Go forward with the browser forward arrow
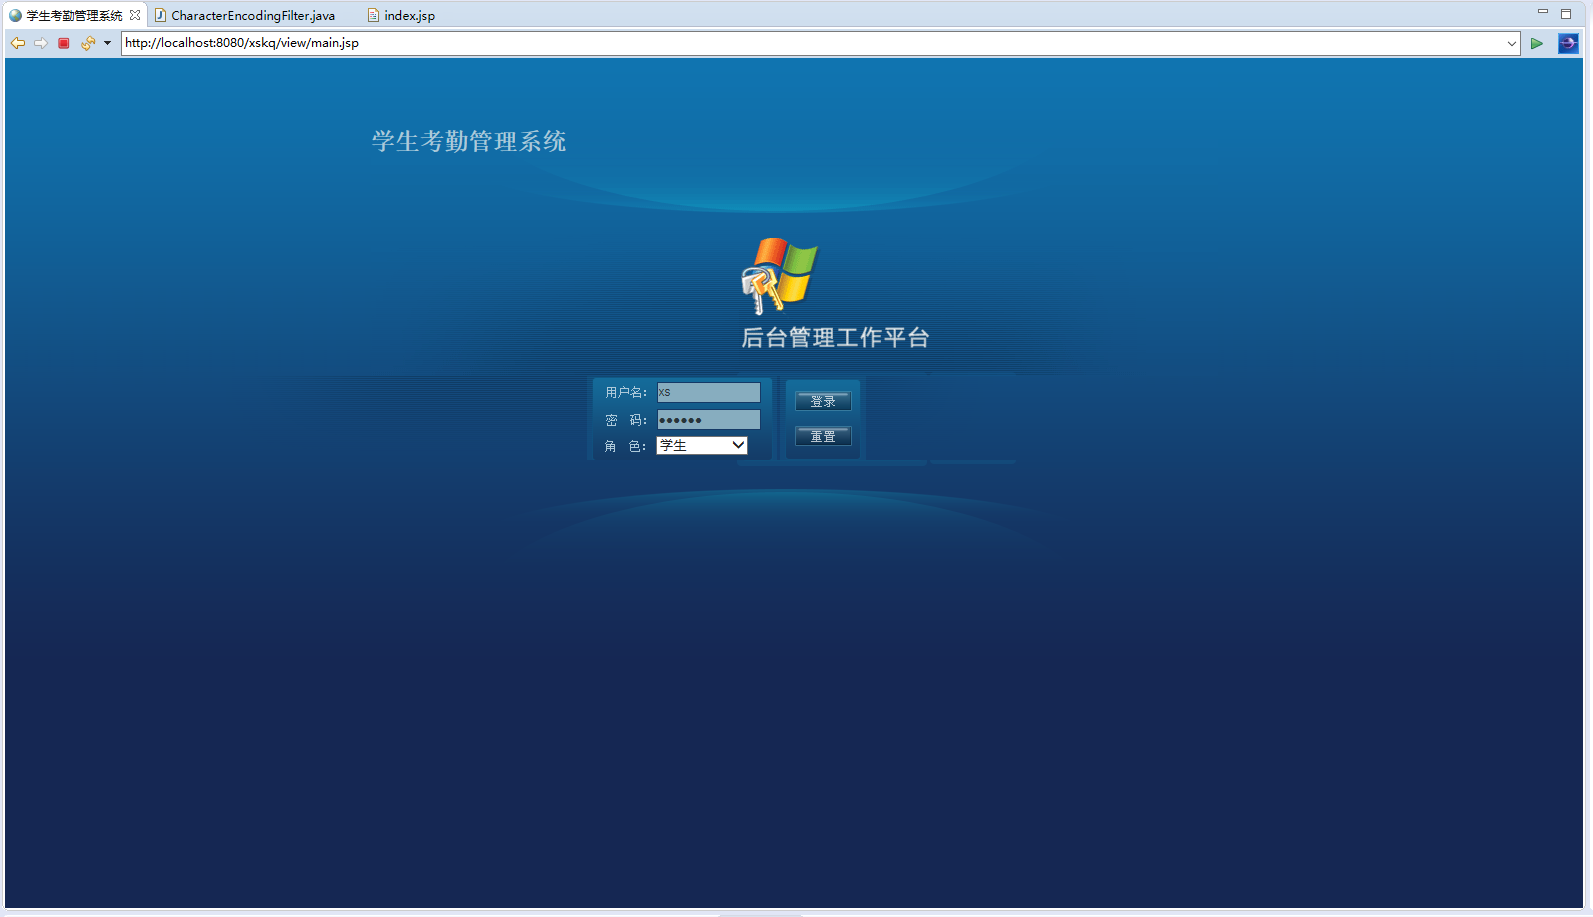Image resolution: width=1593 pixels, height=917 pixels. pos(41,43)
